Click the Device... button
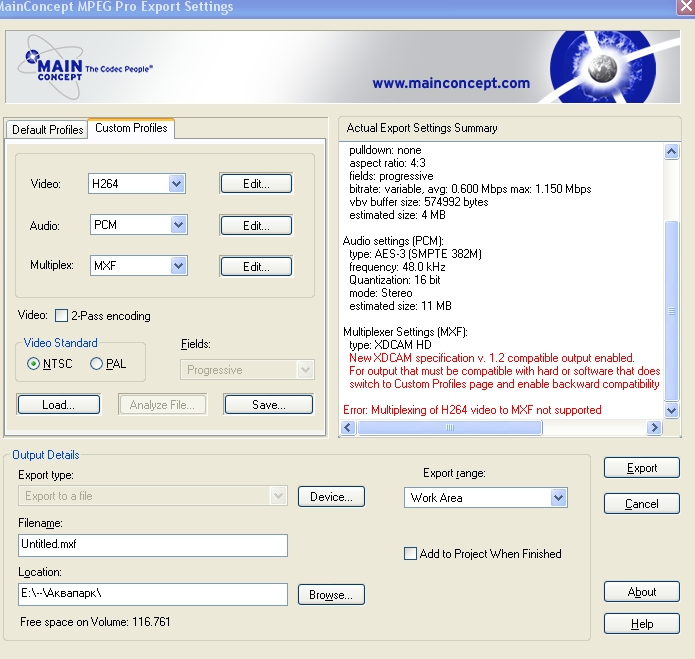 [x=332, y=497]
